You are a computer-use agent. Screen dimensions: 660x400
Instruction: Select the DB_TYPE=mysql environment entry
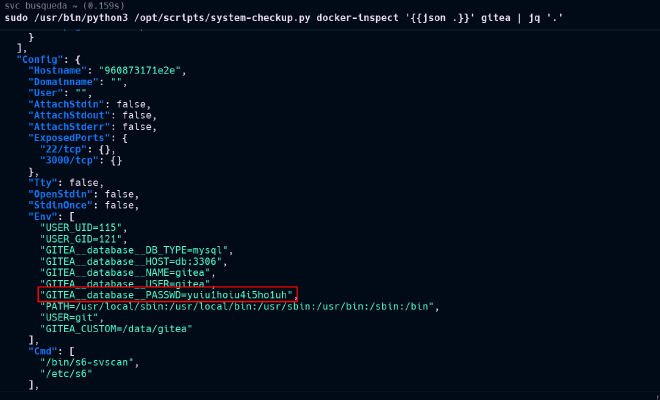136,250
